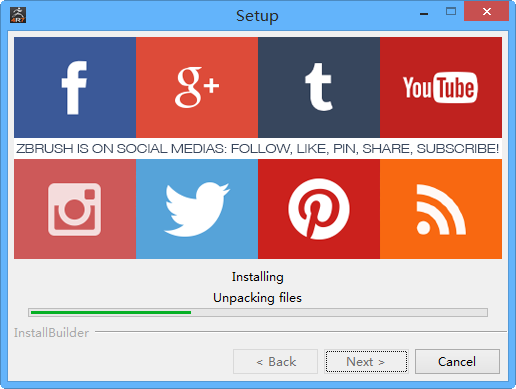Screen dimensions: 516x389
Task: Open the RSS feed tile
Action: [441, 209]
